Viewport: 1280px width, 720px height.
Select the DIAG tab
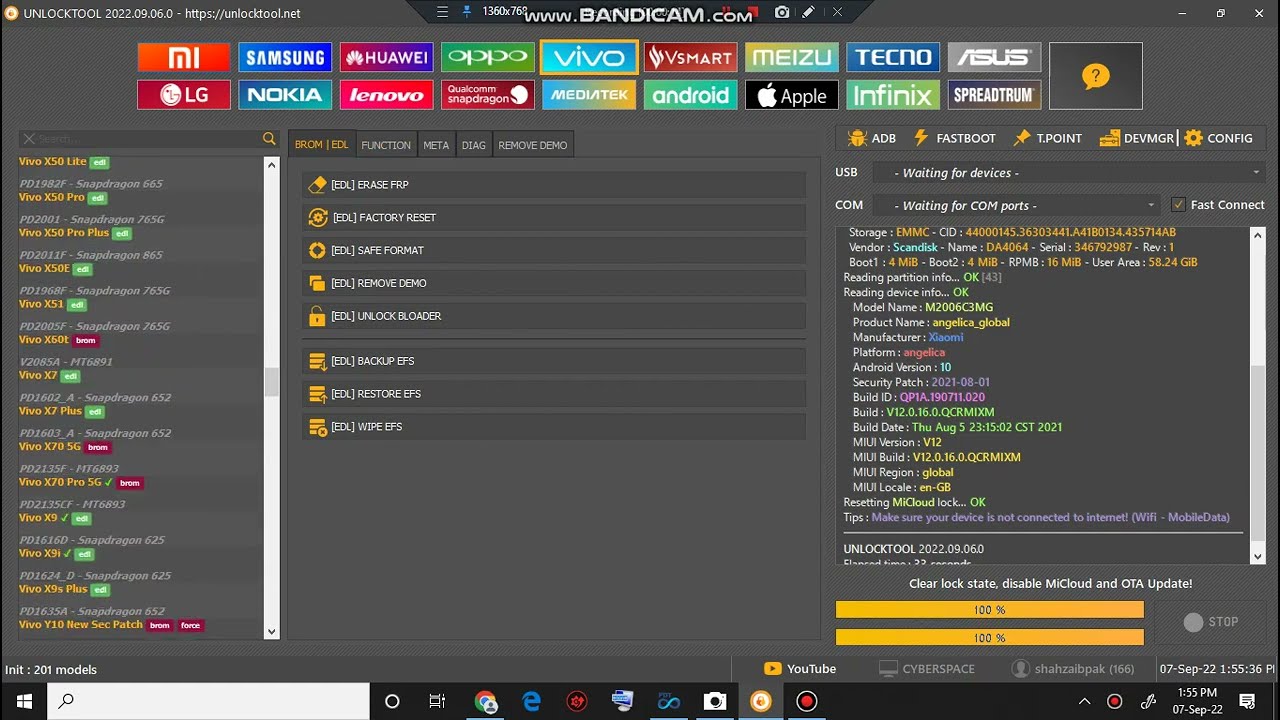click(474, 145)
